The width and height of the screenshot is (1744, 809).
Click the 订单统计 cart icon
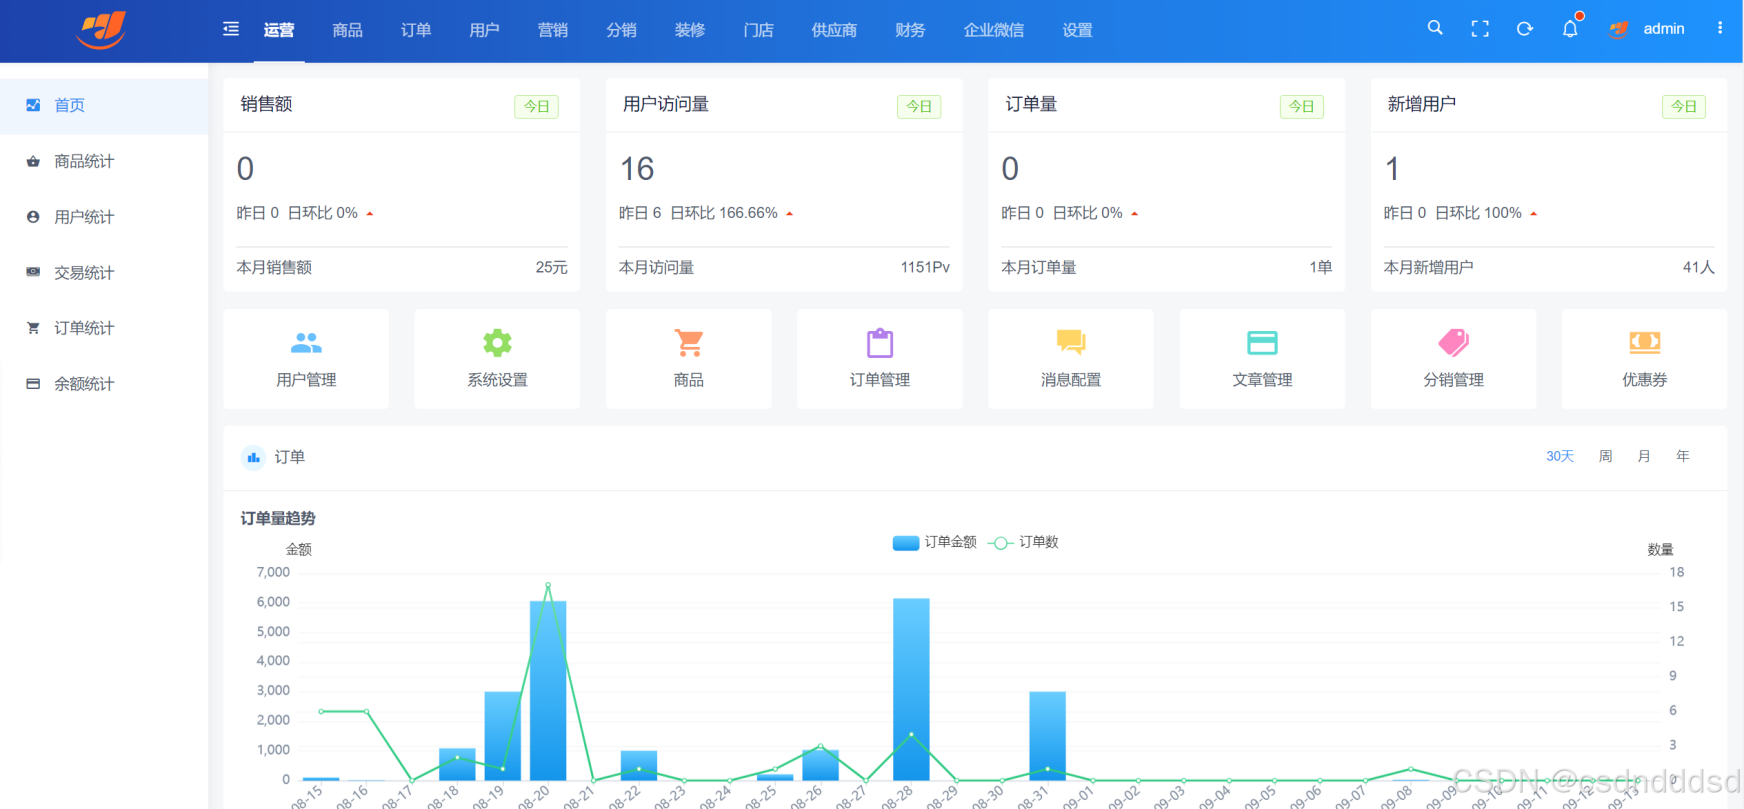point(33,328)
